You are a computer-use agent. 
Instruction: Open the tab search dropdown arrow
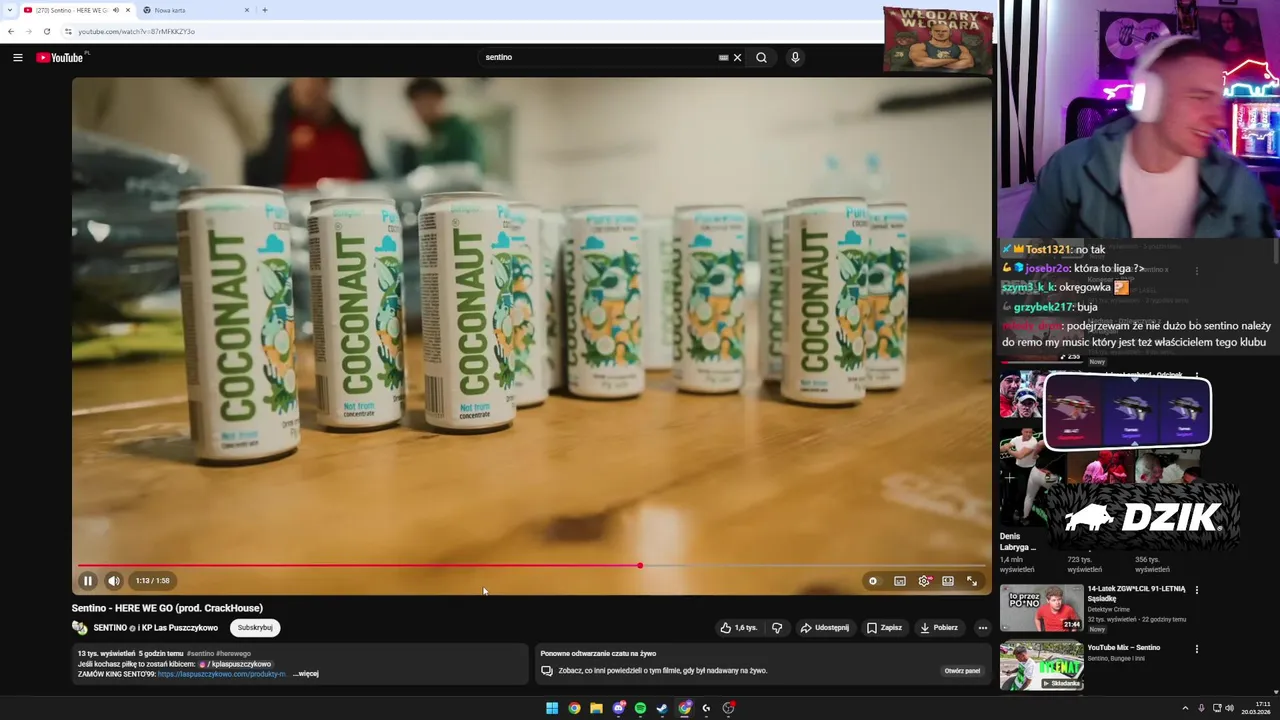(x=10, y=10)
